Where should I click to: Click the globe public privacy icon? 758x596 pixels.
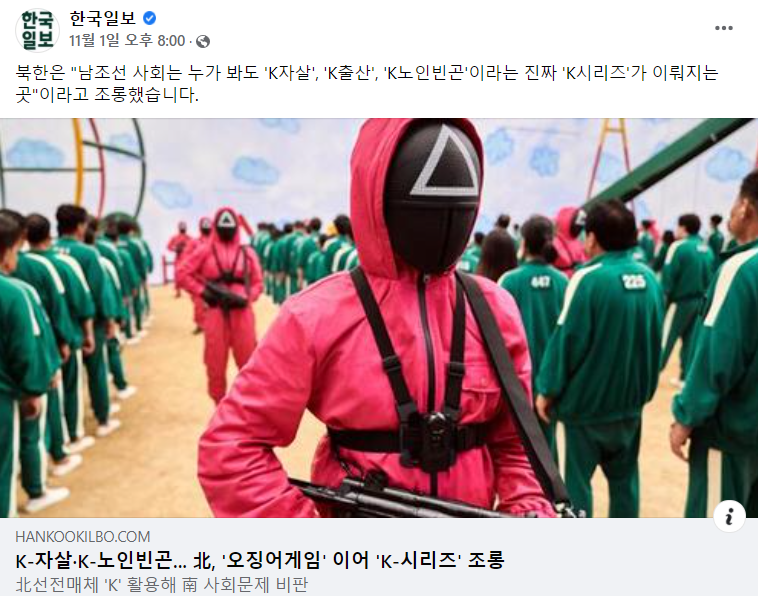(203, 42)
